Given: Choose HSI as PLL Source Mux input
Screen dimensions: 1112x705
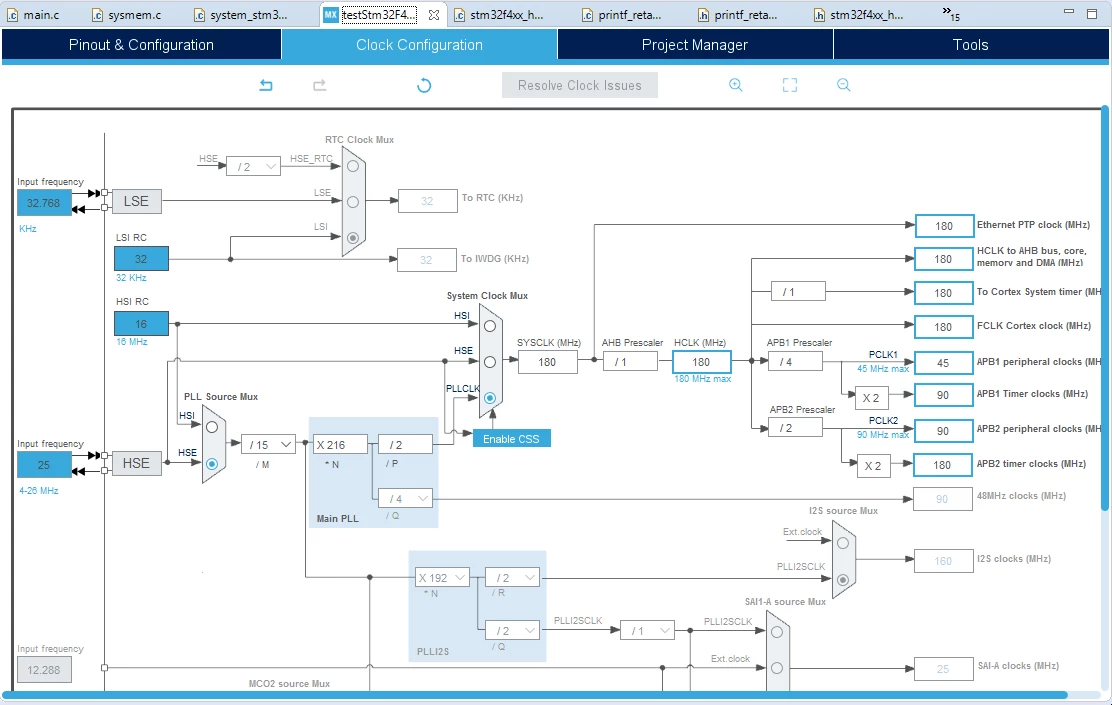Looking at the screenshot, I should pos(212,428).
